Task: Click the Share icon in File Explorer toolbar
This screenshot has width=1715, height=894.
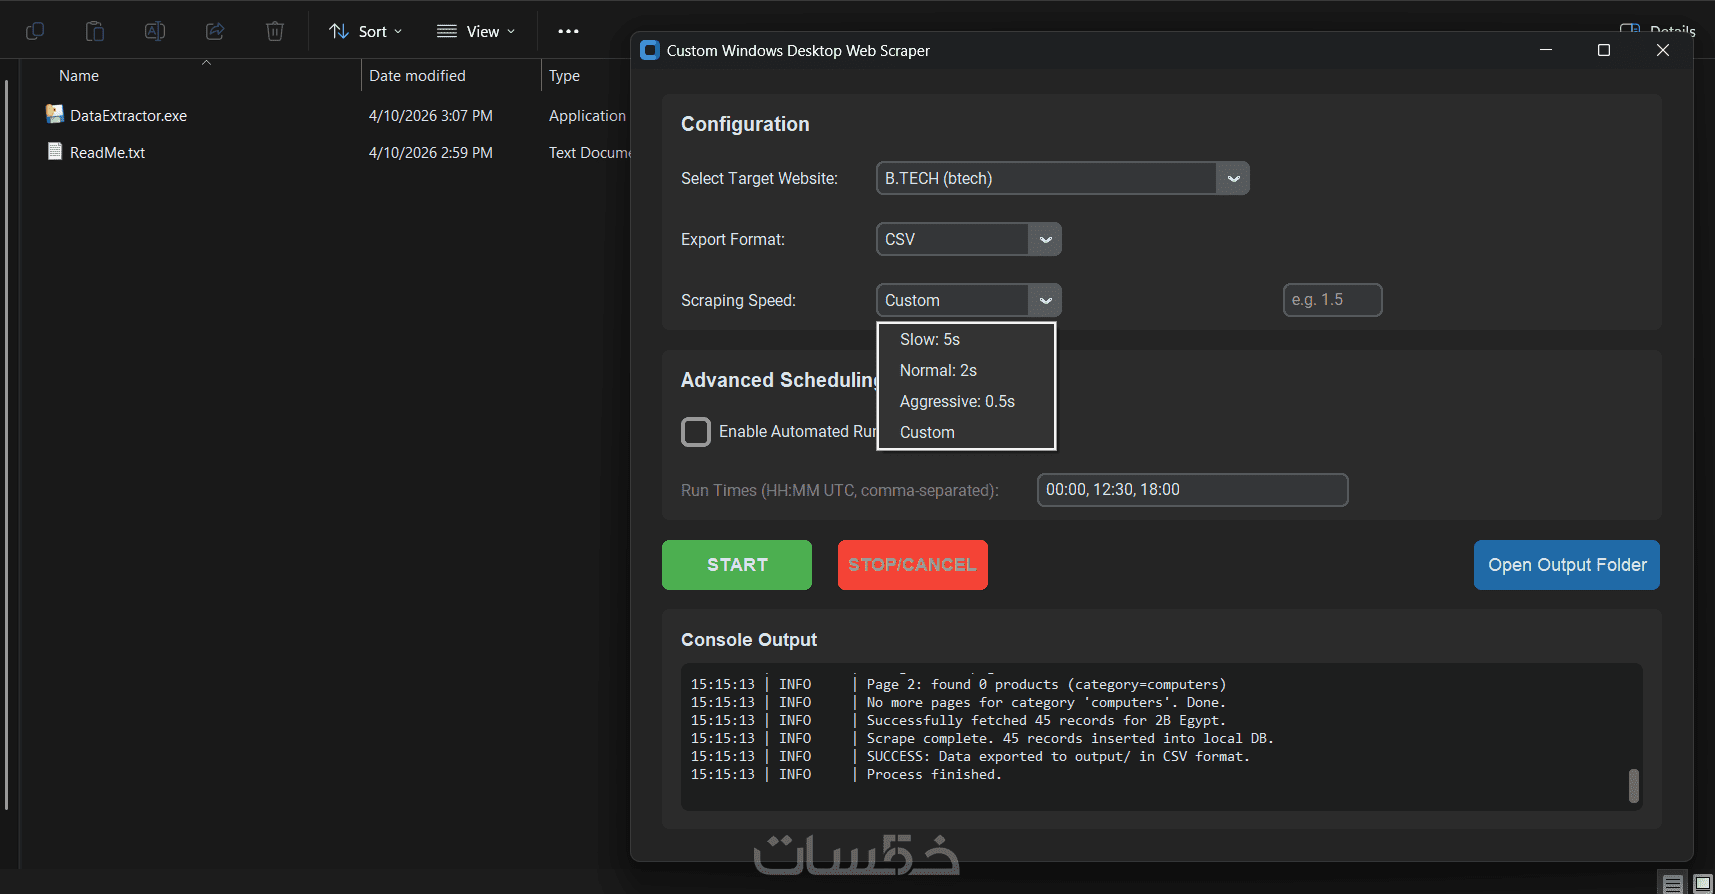Action: click(x=215, y=31)
